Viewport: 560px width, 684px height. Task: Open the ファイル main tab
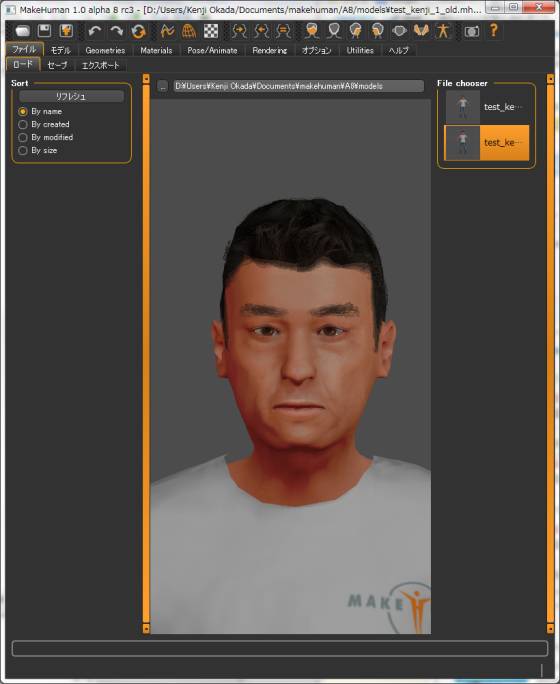[24, 49]
